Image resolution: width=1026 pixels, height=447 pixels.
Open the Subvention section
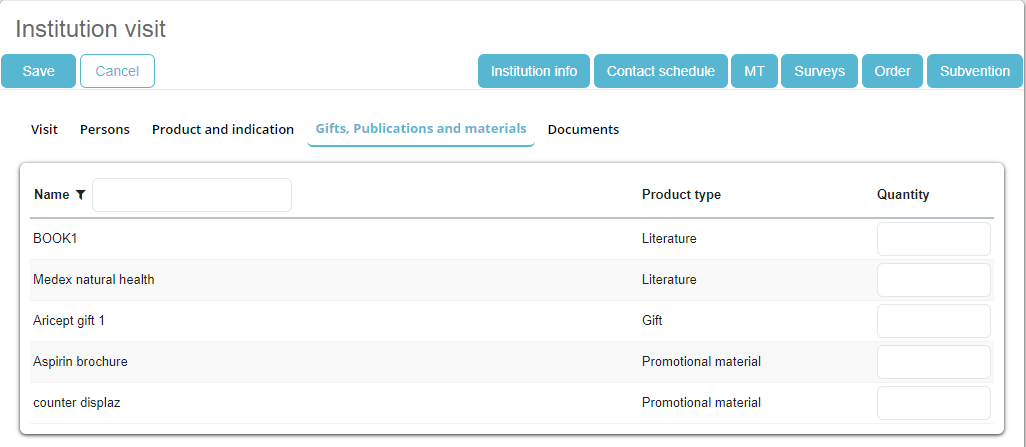(x=974, y=71)
